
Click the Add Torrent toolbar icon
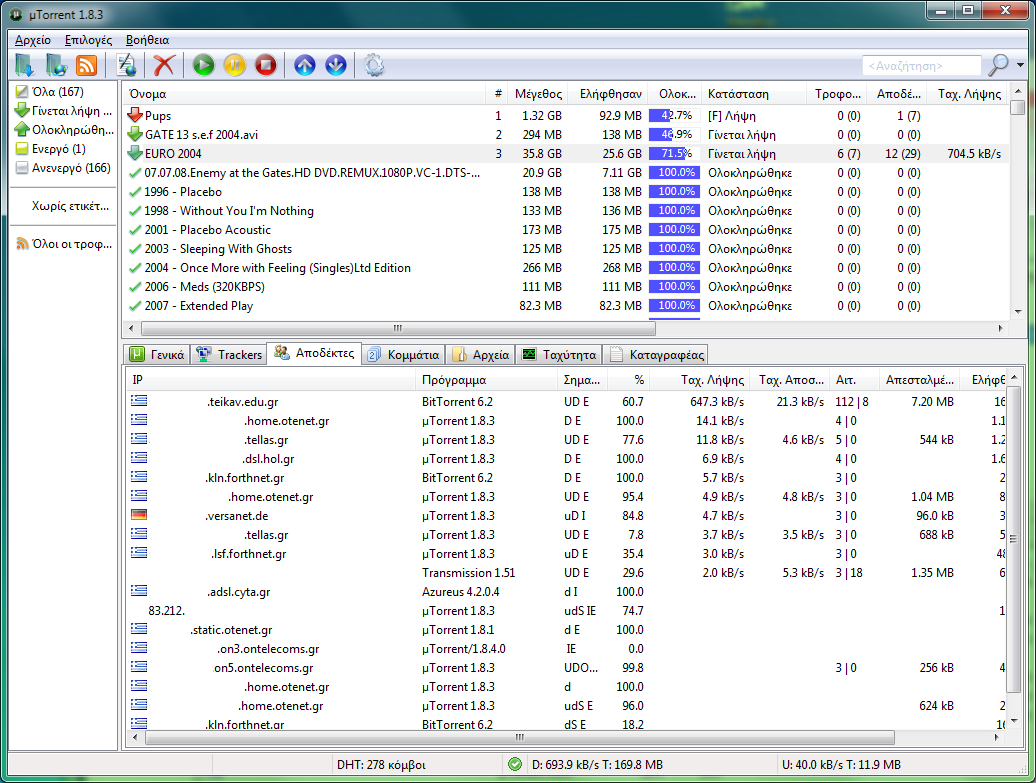(x=24, y=65)
